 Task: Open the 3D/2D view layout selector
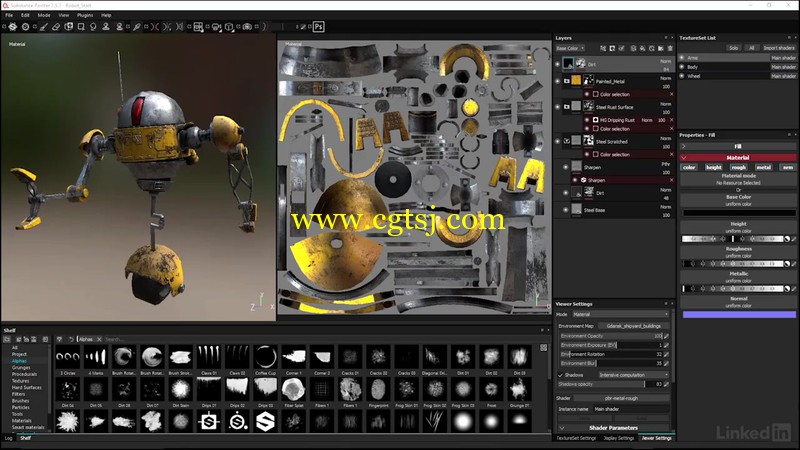(x=198, y=27)
